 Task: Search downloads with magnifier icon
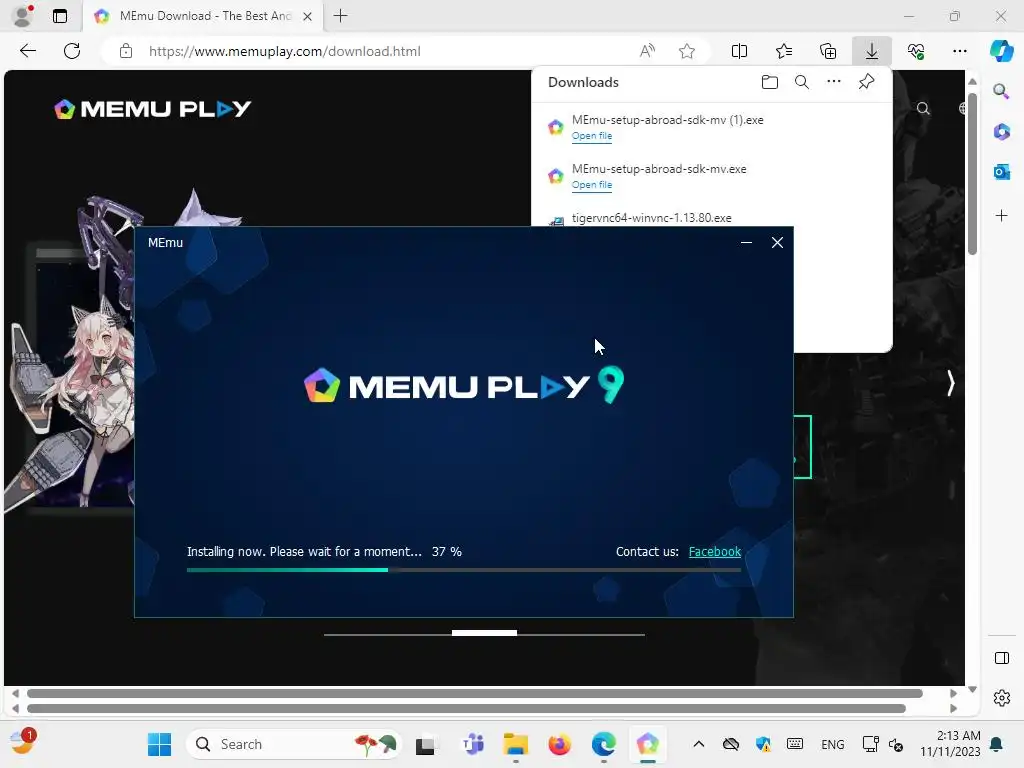click(801, 82)
